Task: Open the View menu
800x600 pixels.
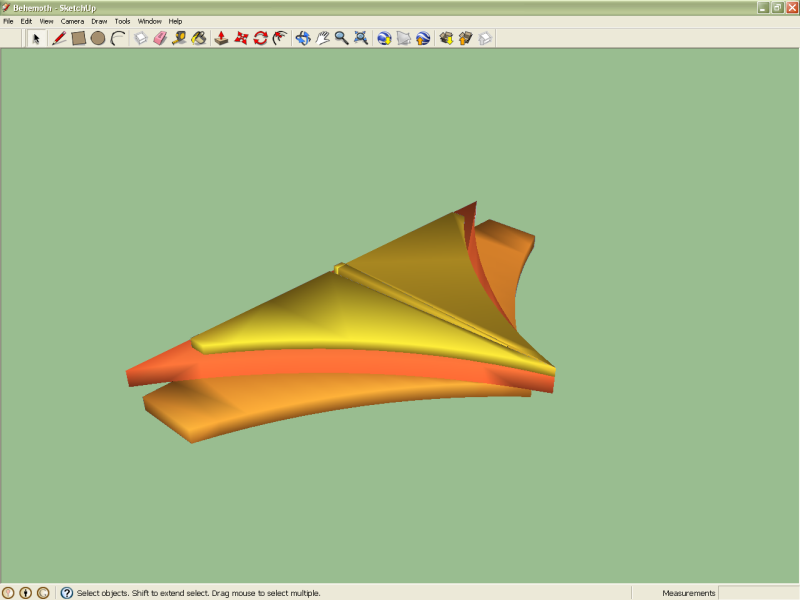Action: [46, 21]
